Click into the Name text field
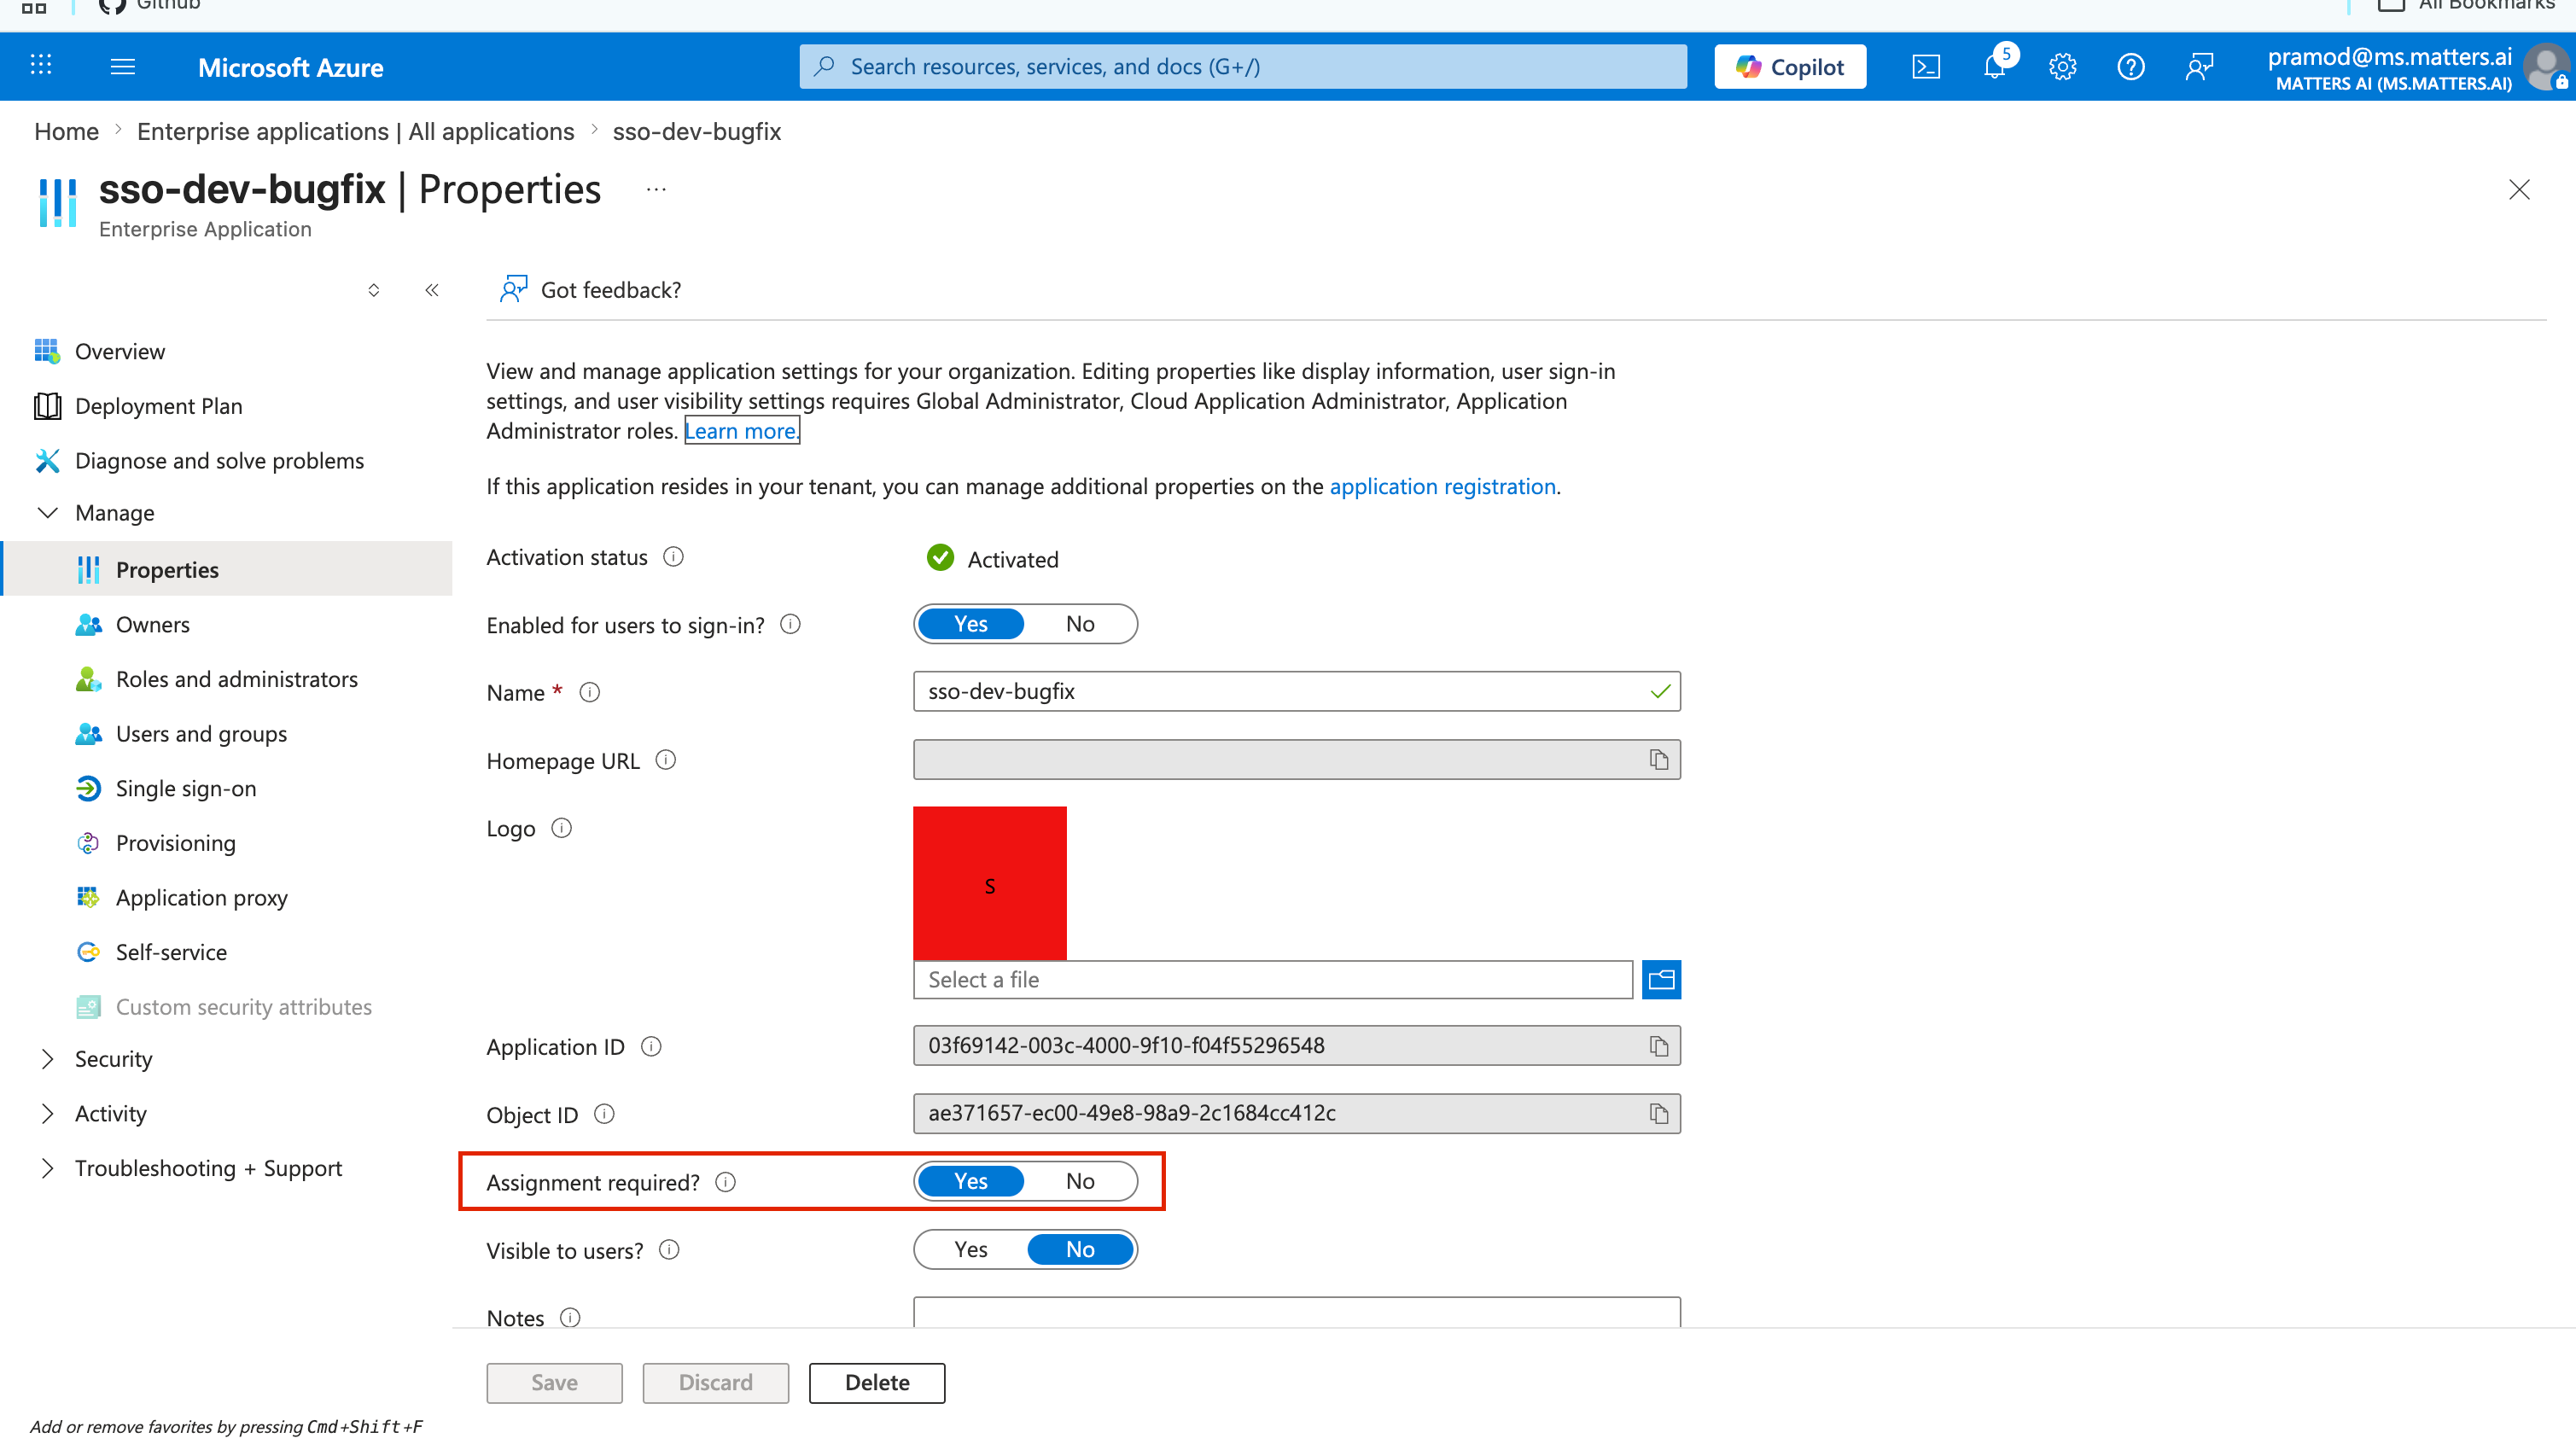This screenshot has height=1444, width=2576. (x=1297, y=692)
